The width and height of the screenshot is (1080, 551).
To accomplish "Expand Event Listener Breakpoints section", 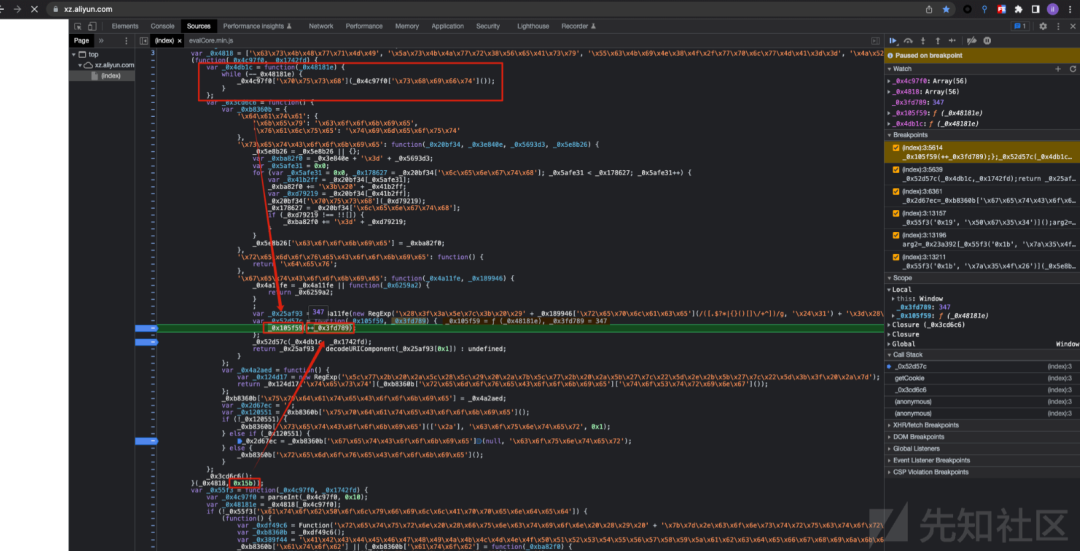I will click(982, 460).
